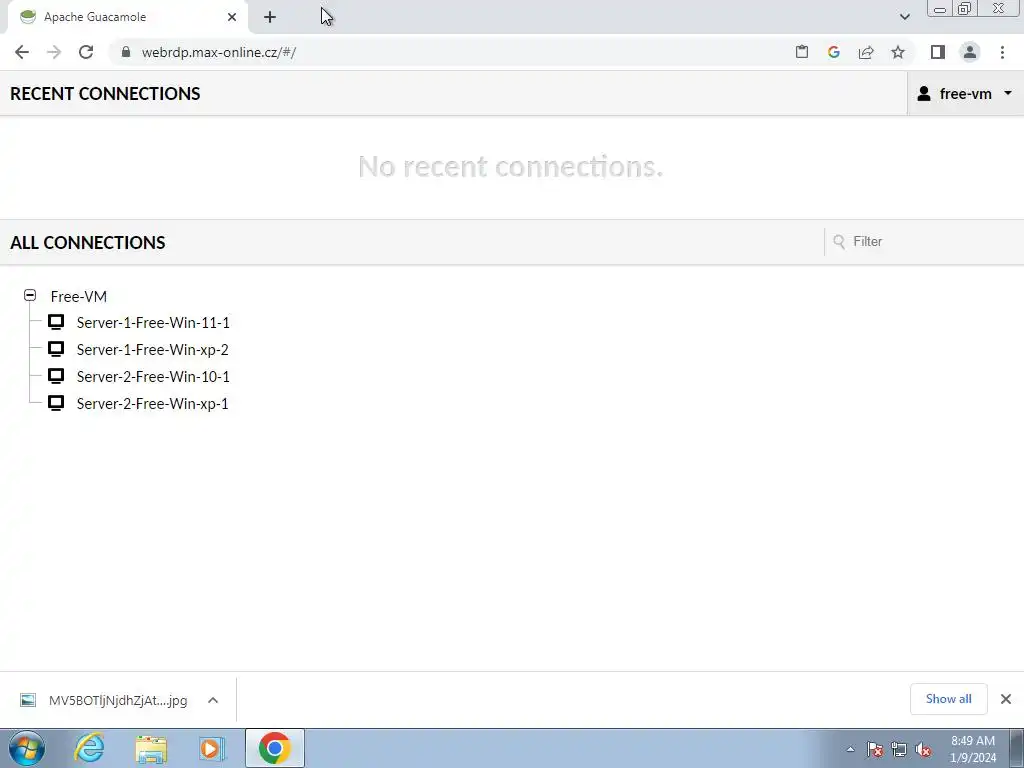
Task: Collapse the Free-VM connection group
Action: 30,295
